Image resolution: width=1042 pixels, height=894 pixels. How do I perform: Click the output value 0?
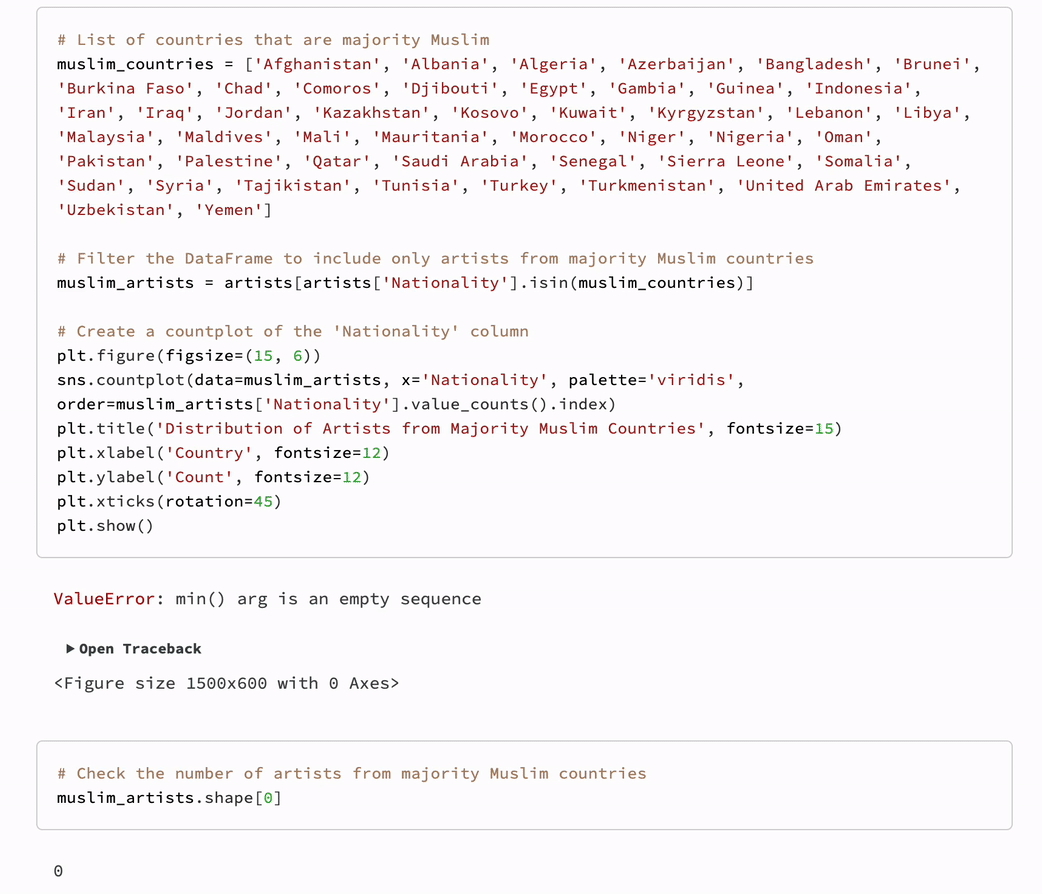coord(58,871)
